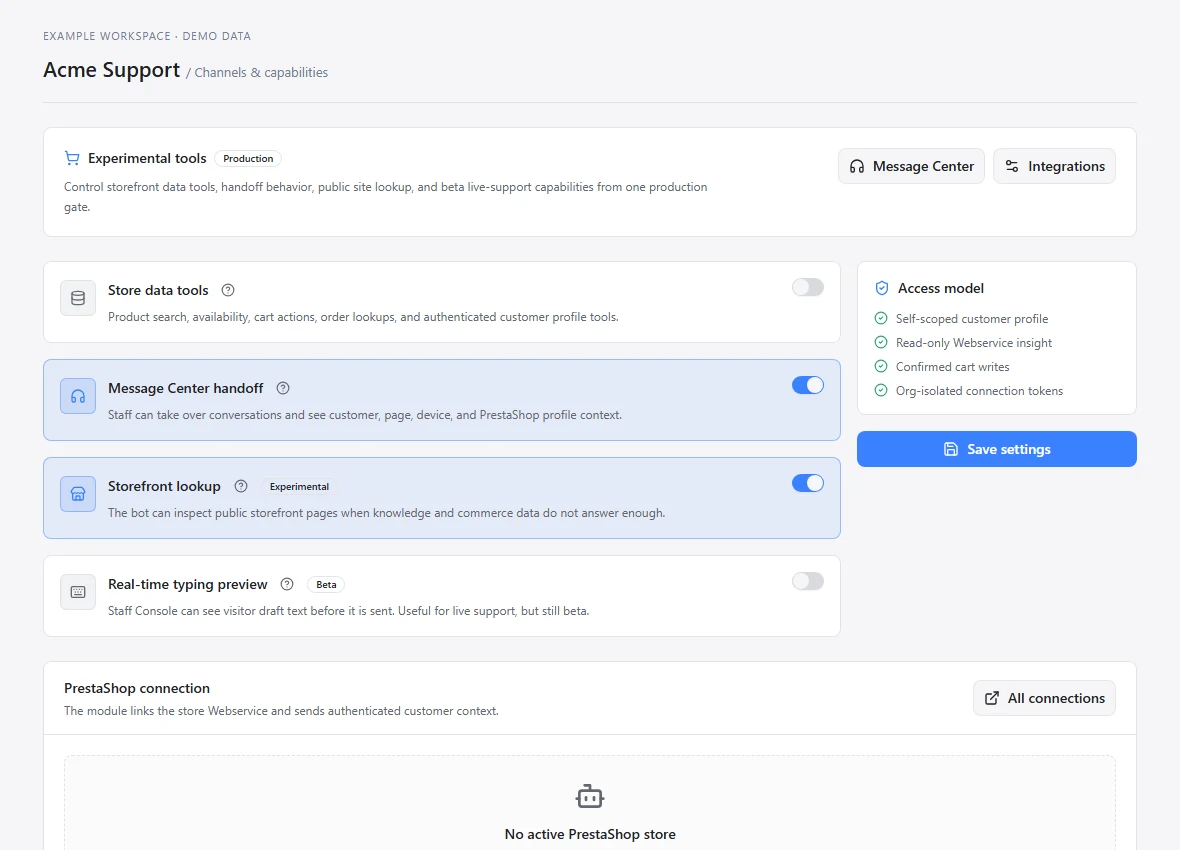Click the shopping cart icon beside Experimental tools
The height and width of the screenshot is (850, 1180).
[72, 158]
